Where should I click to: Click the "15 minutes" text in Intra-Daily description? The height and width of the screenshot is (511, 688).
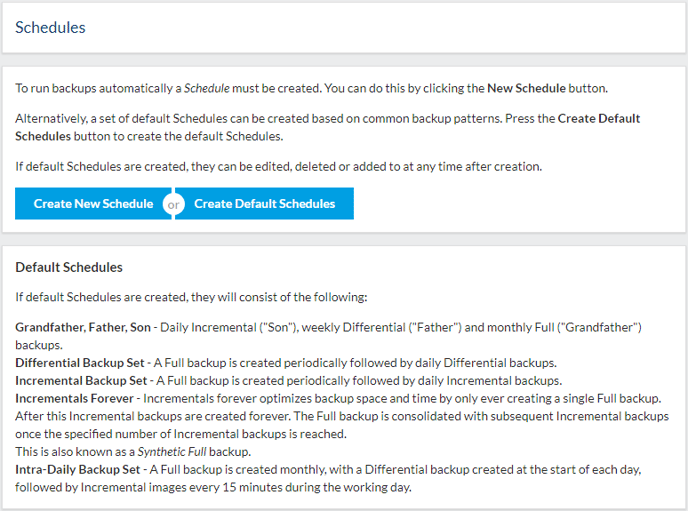(x=252, y=487)
